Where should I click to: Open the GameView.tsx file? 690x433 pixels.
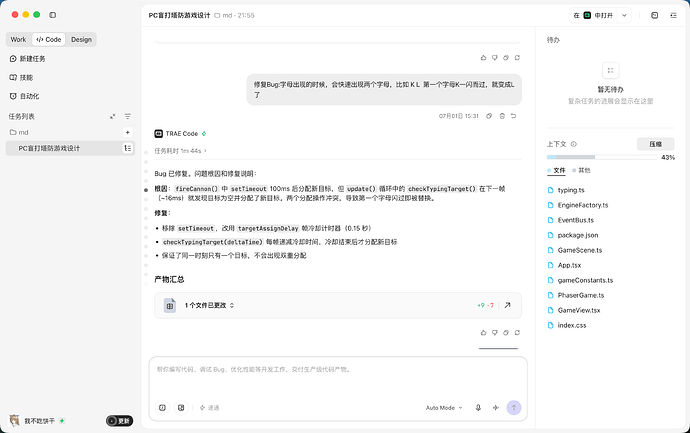[x=574, y=310]
